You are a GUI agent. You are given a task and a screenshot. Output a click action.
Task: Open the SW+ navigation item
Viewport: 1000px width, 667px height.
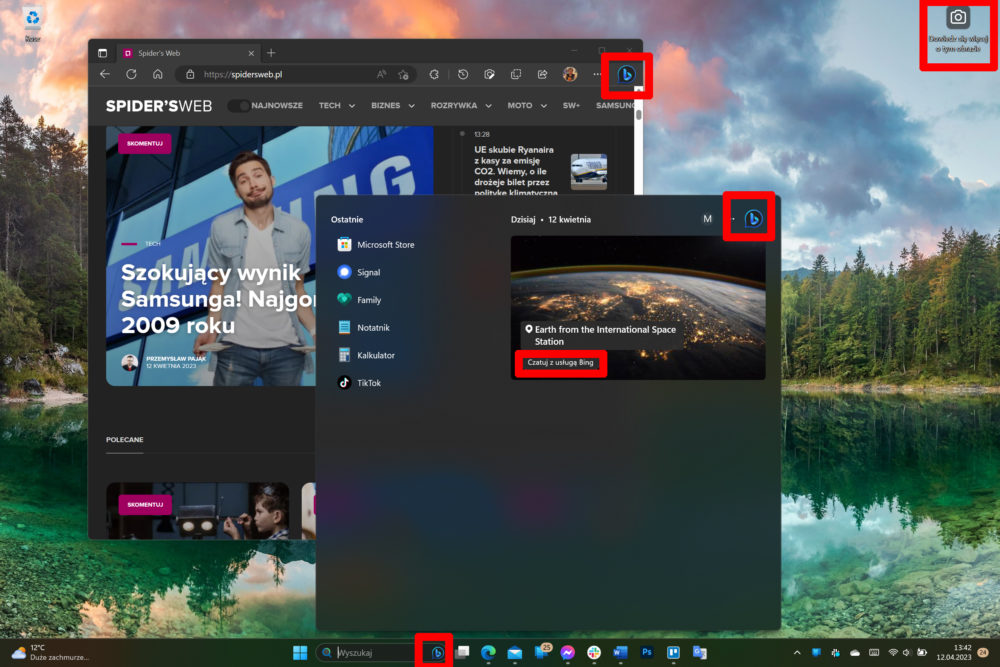[571, 106]
